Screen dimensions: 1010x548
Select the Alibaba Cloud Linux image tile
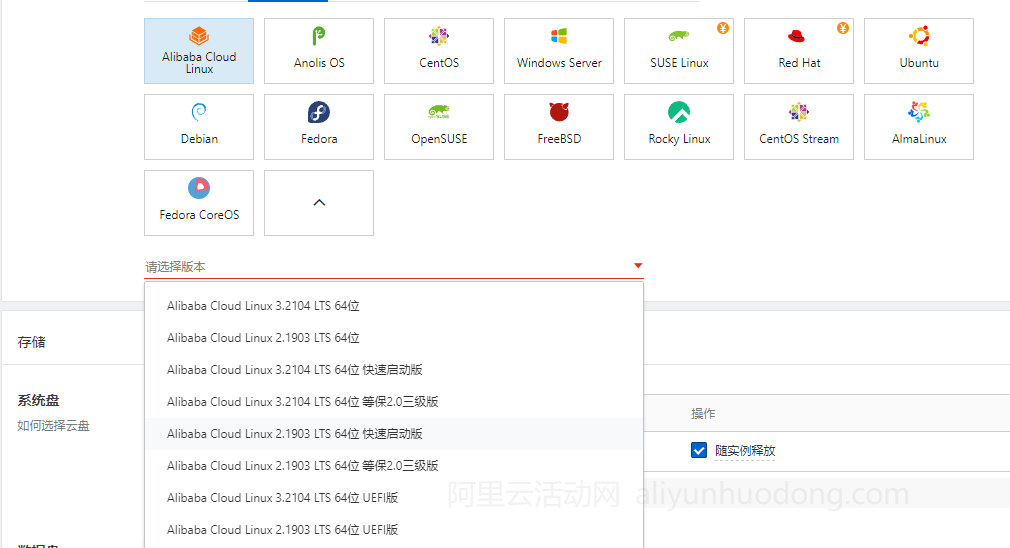tap(199, 51)
